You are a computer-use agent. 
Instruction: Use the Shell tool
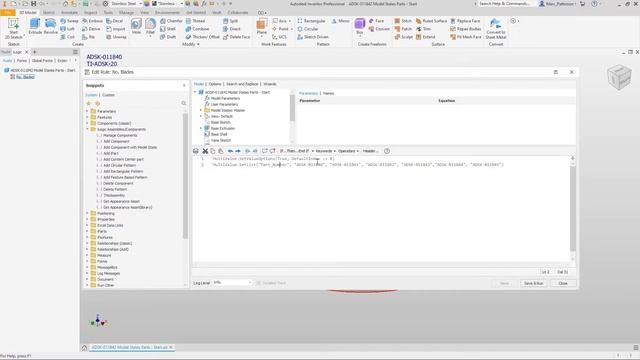168,29
